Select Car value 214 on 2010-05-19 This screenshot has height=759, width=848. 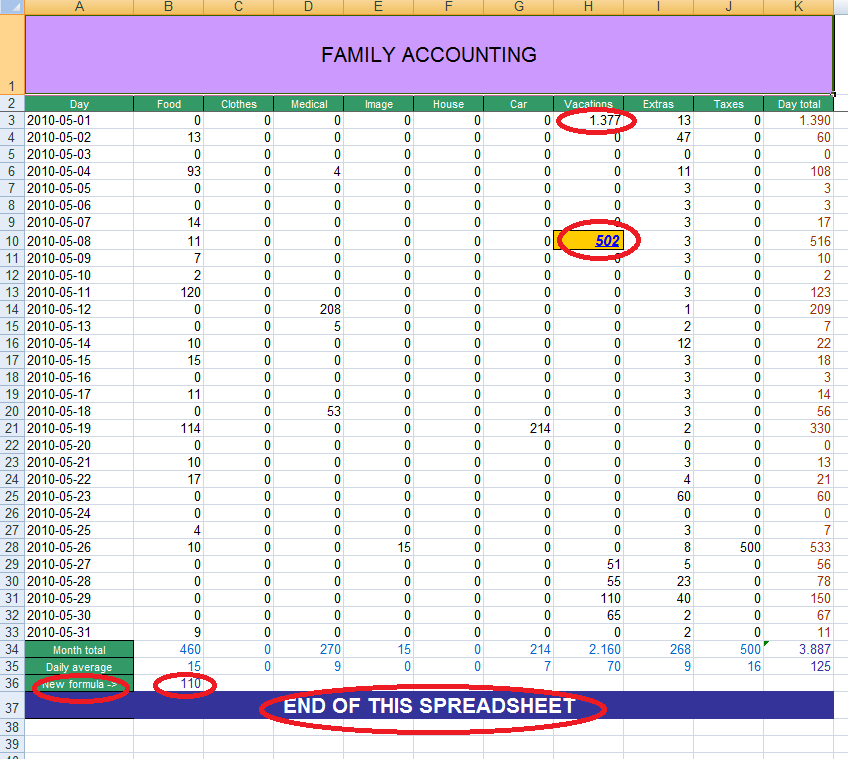point(519,428)
